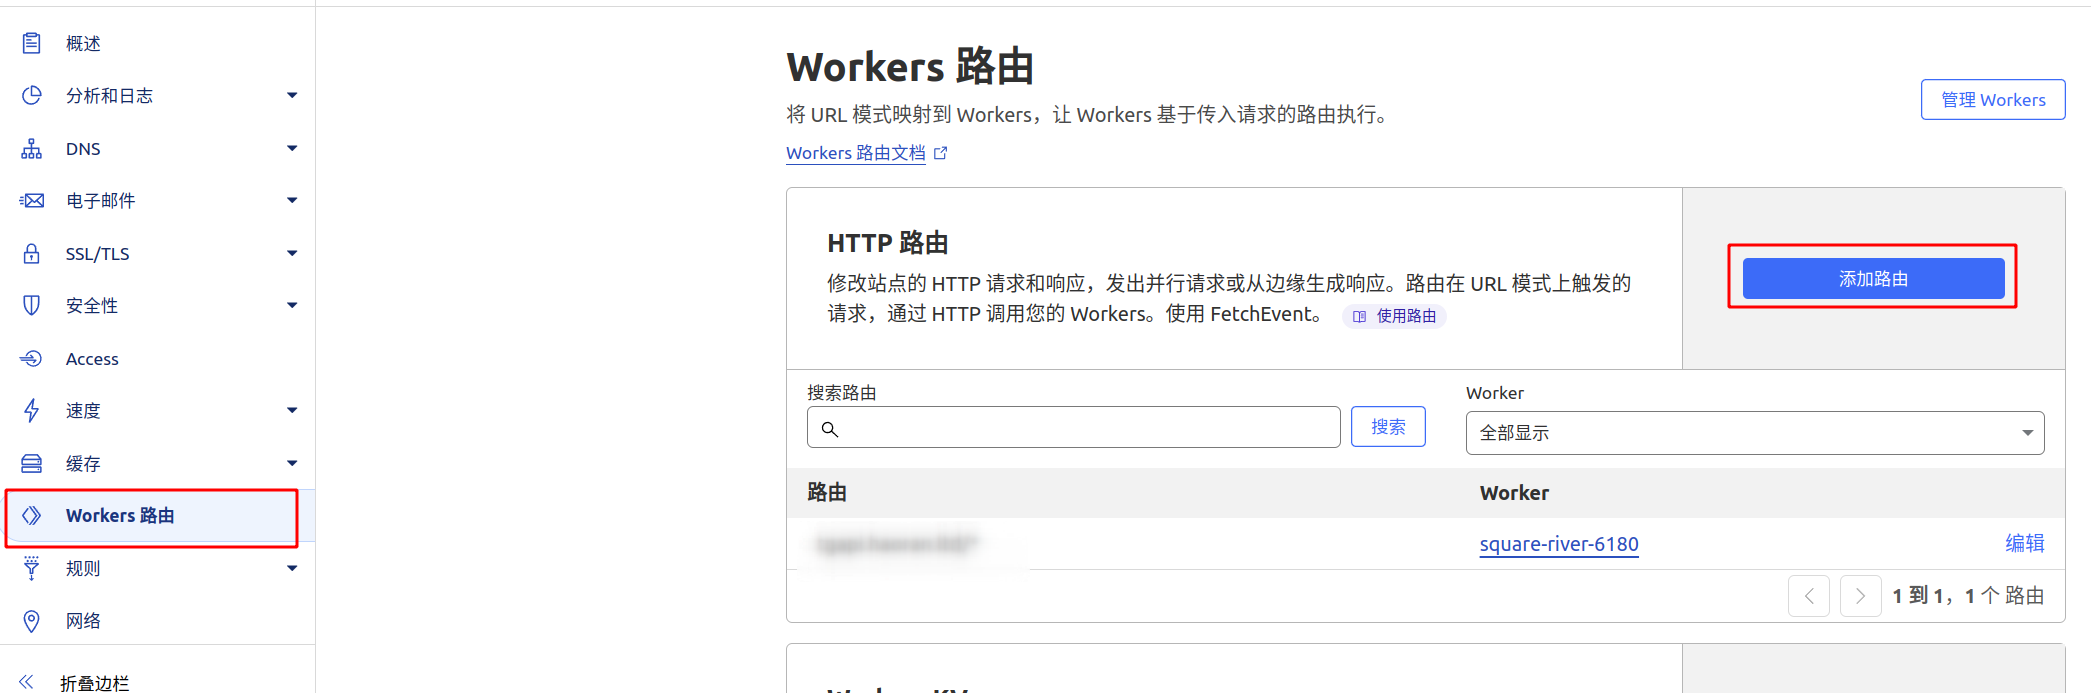The width and height of the screenshot is (2091, 693).
Task: Click the blurred route pattern in the table row
Action: (x=897, y=543)
